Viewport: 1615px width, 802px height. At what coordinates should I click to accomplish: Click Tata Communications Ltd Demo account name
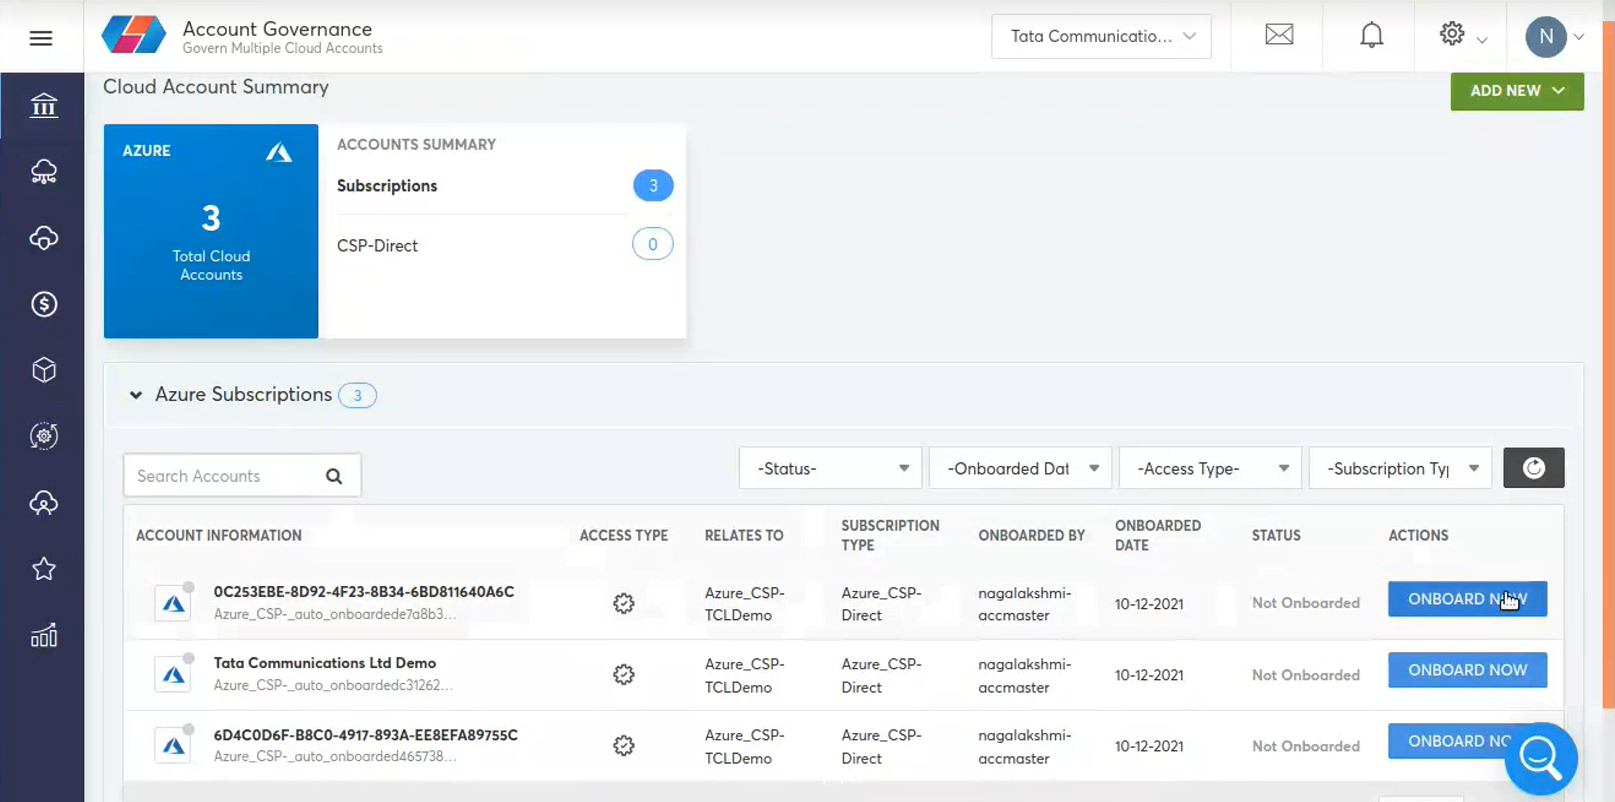(x=325, y=663)
